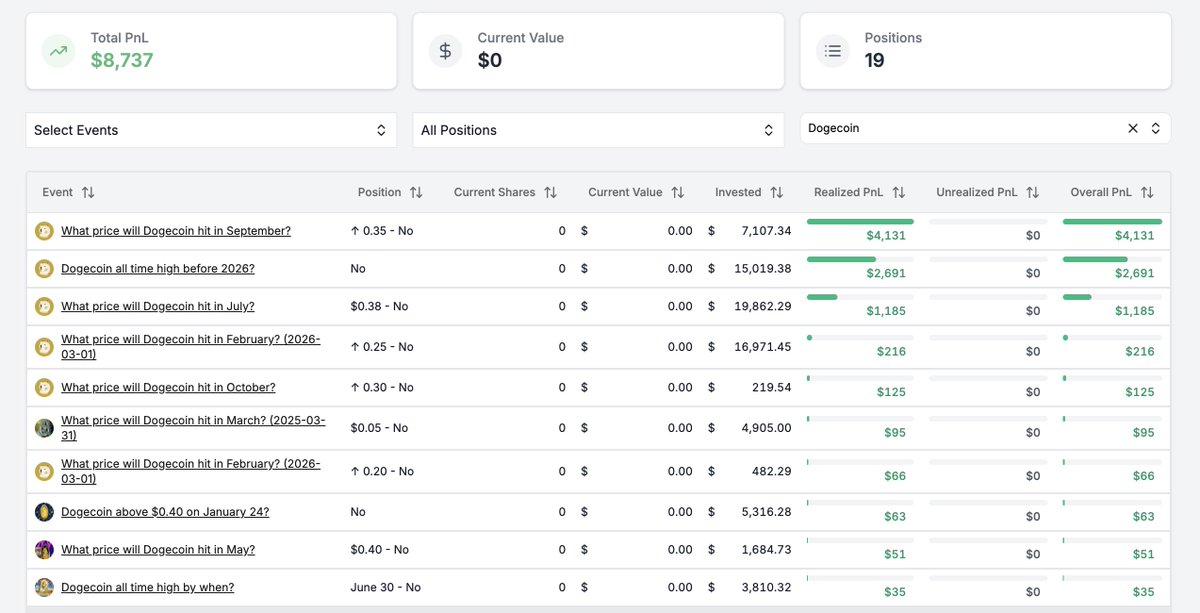1200x613 pixels.
Task: Click Invested amount 16,971.45
Action: 763,347
